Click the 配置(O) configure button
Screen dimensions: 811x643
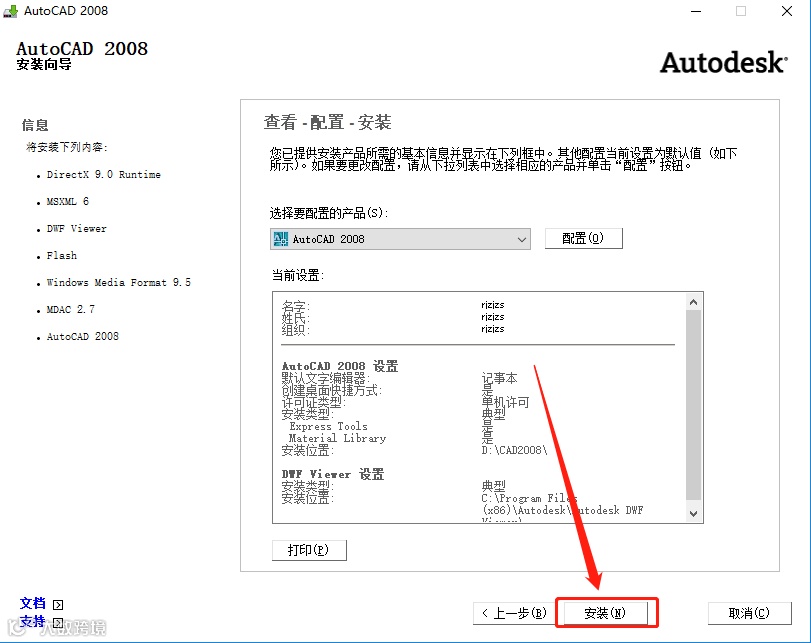click(583, 238)
